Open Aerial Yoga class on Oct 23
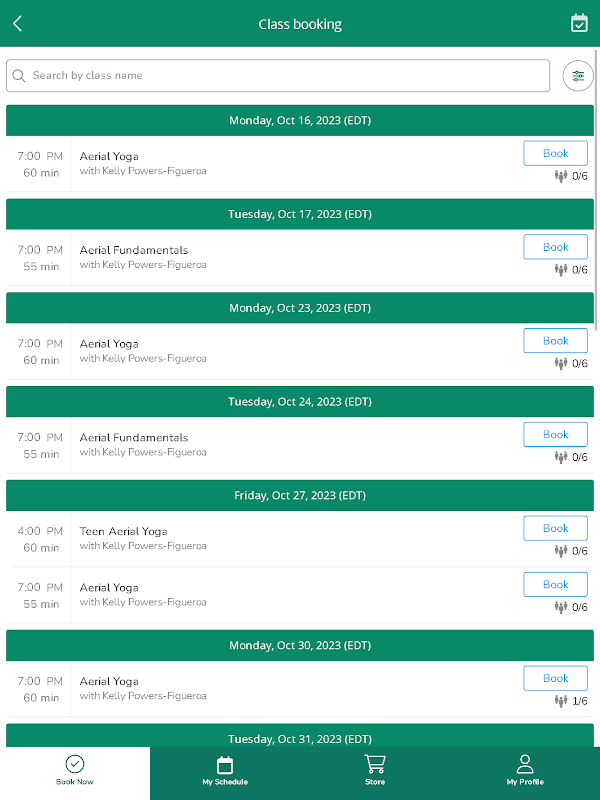 tap(109, 344)
